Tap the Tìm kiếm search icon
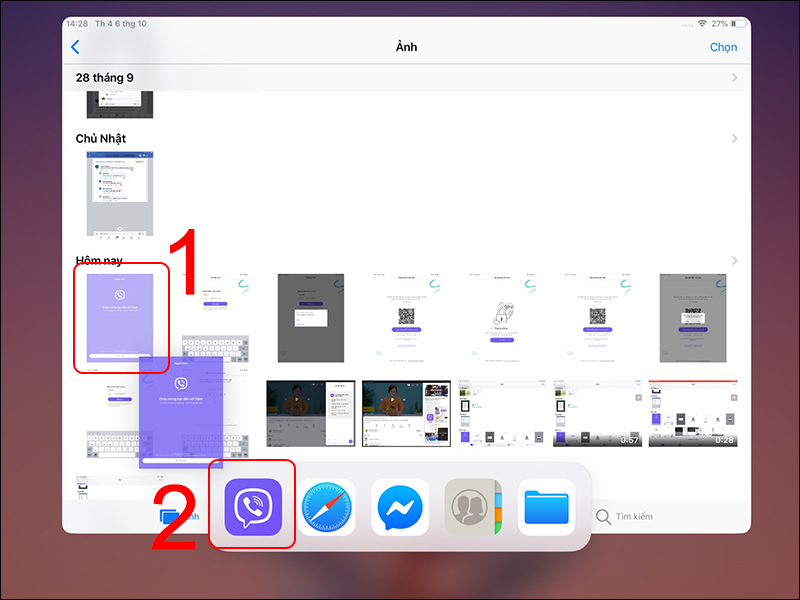The image size is (800, 600). coord(603,517)
